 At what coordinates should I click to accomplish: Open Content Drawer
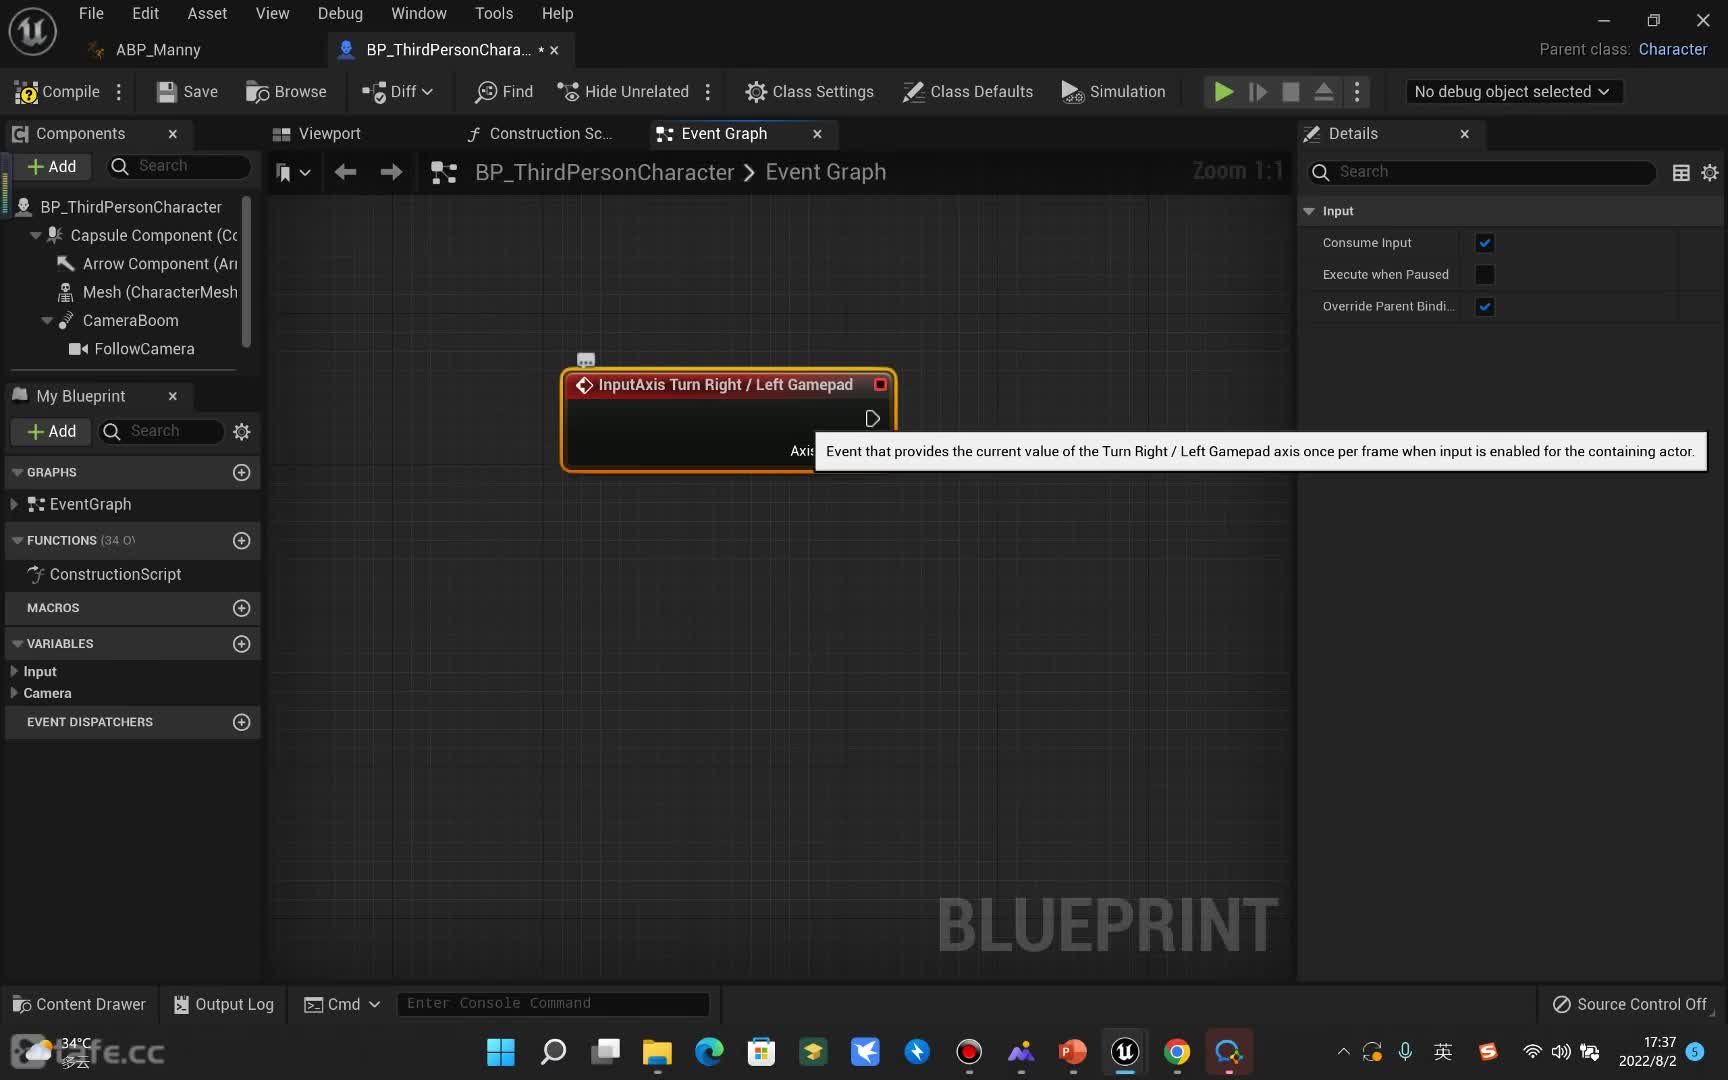pos(79,1004)
